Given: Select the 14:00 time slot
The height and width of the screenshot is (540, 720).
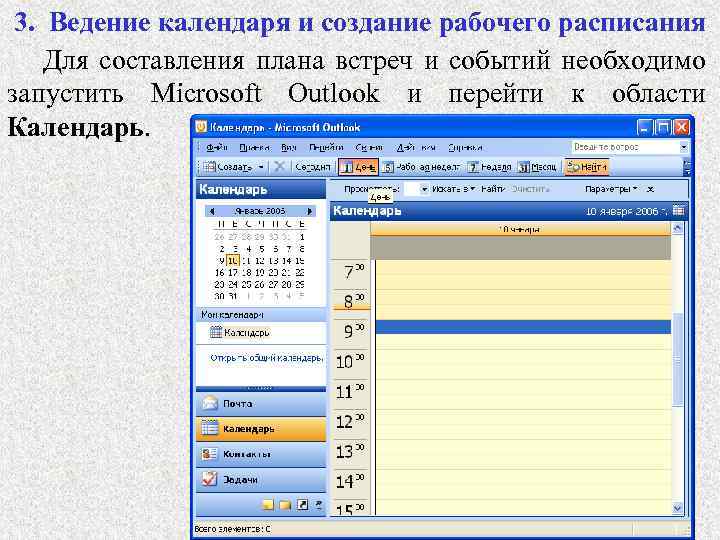Looking at the screenshot, I should pos(523,477).
